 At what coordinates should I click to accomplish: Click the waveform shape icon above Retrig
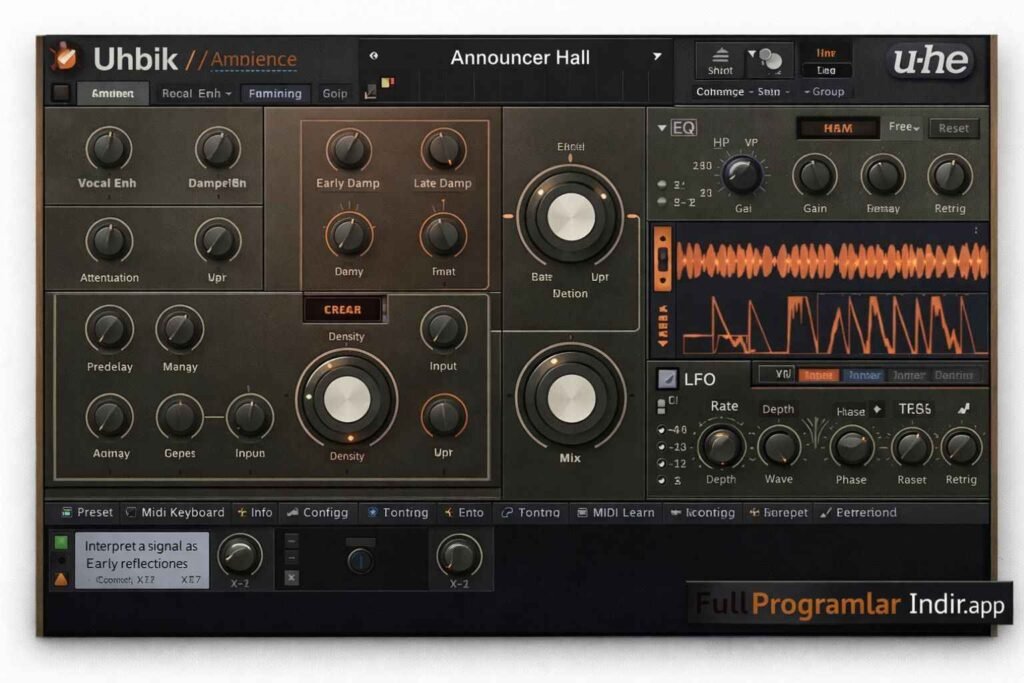[963, 409]
